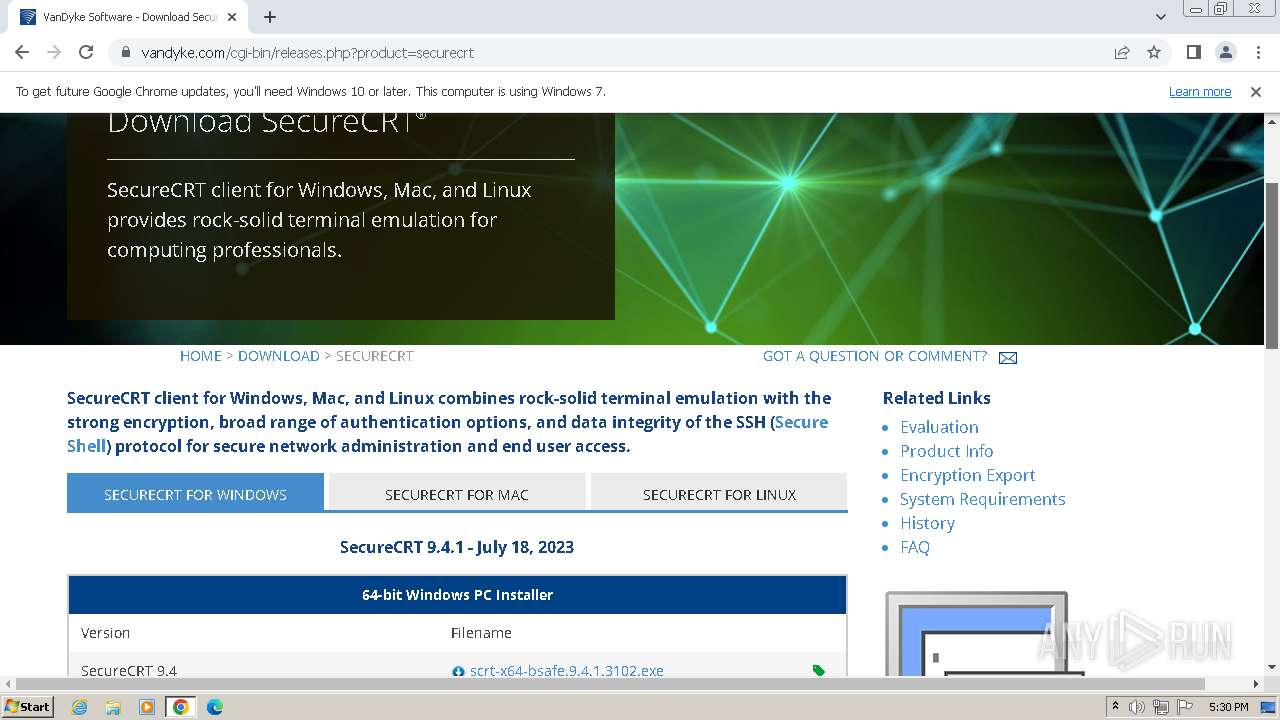Open History related link
Image resolution: width=1280 pixels, height=720 pixels.
[927, 523]
